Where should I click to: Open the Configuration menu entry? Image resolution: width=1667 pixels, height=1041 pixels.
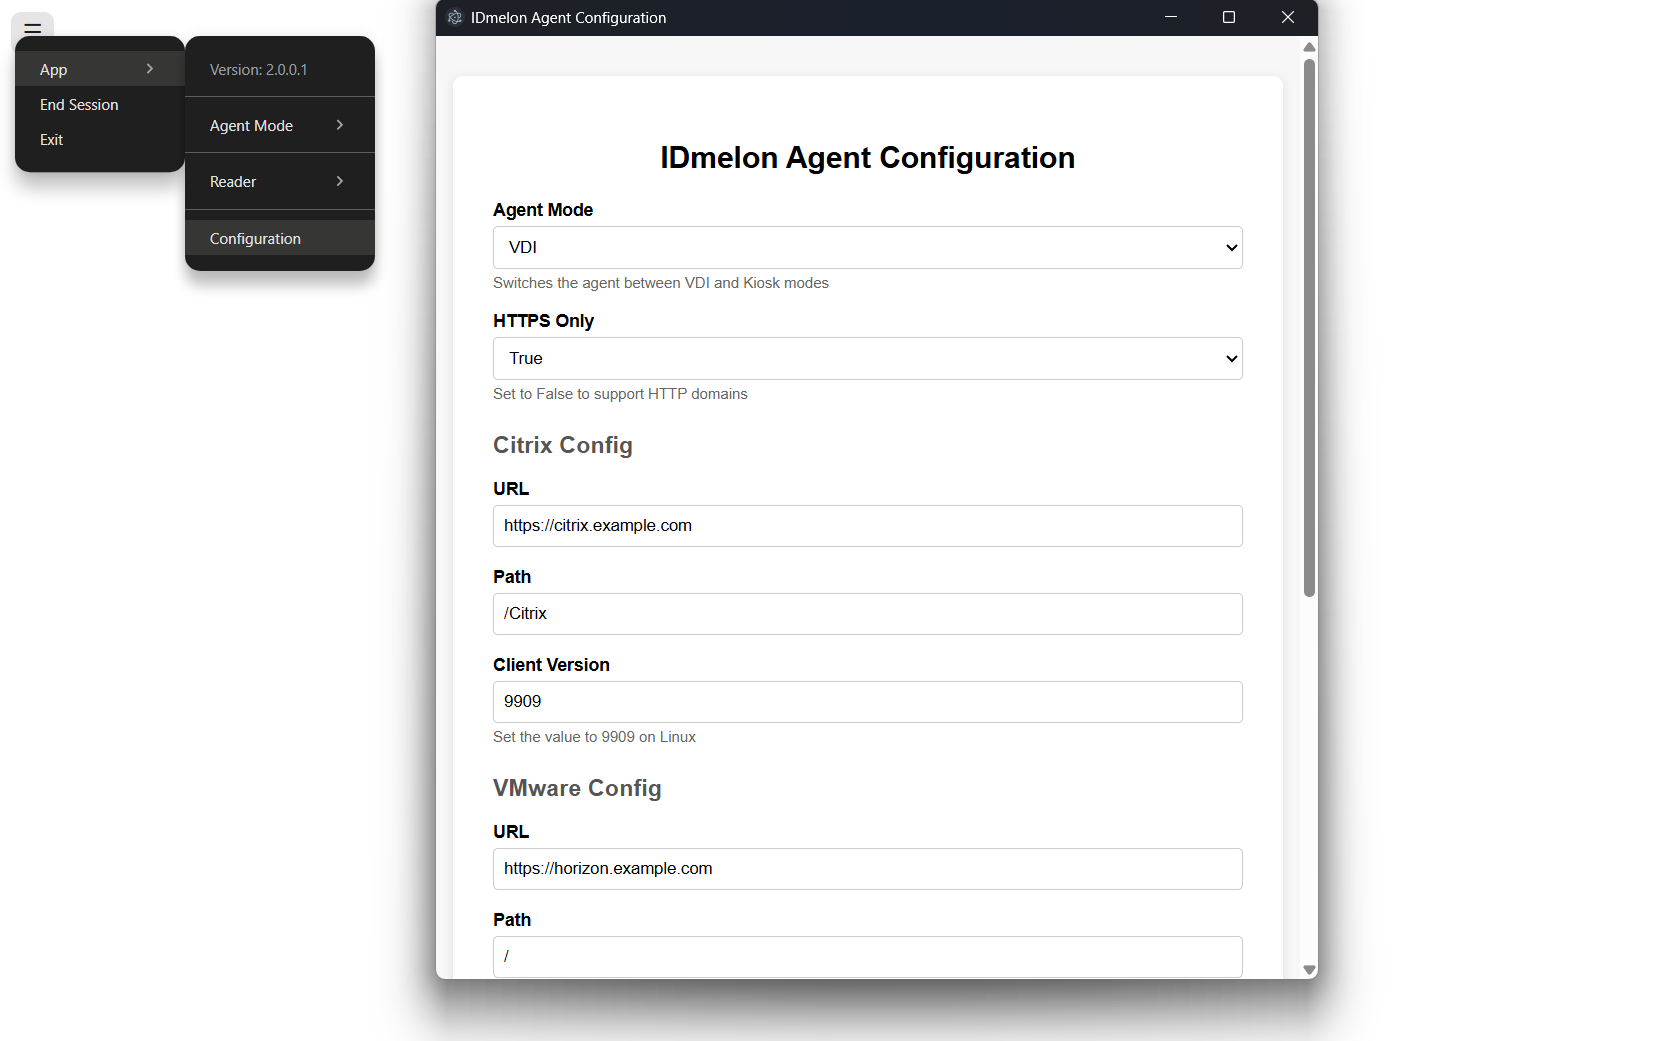(x=280, y=238)
